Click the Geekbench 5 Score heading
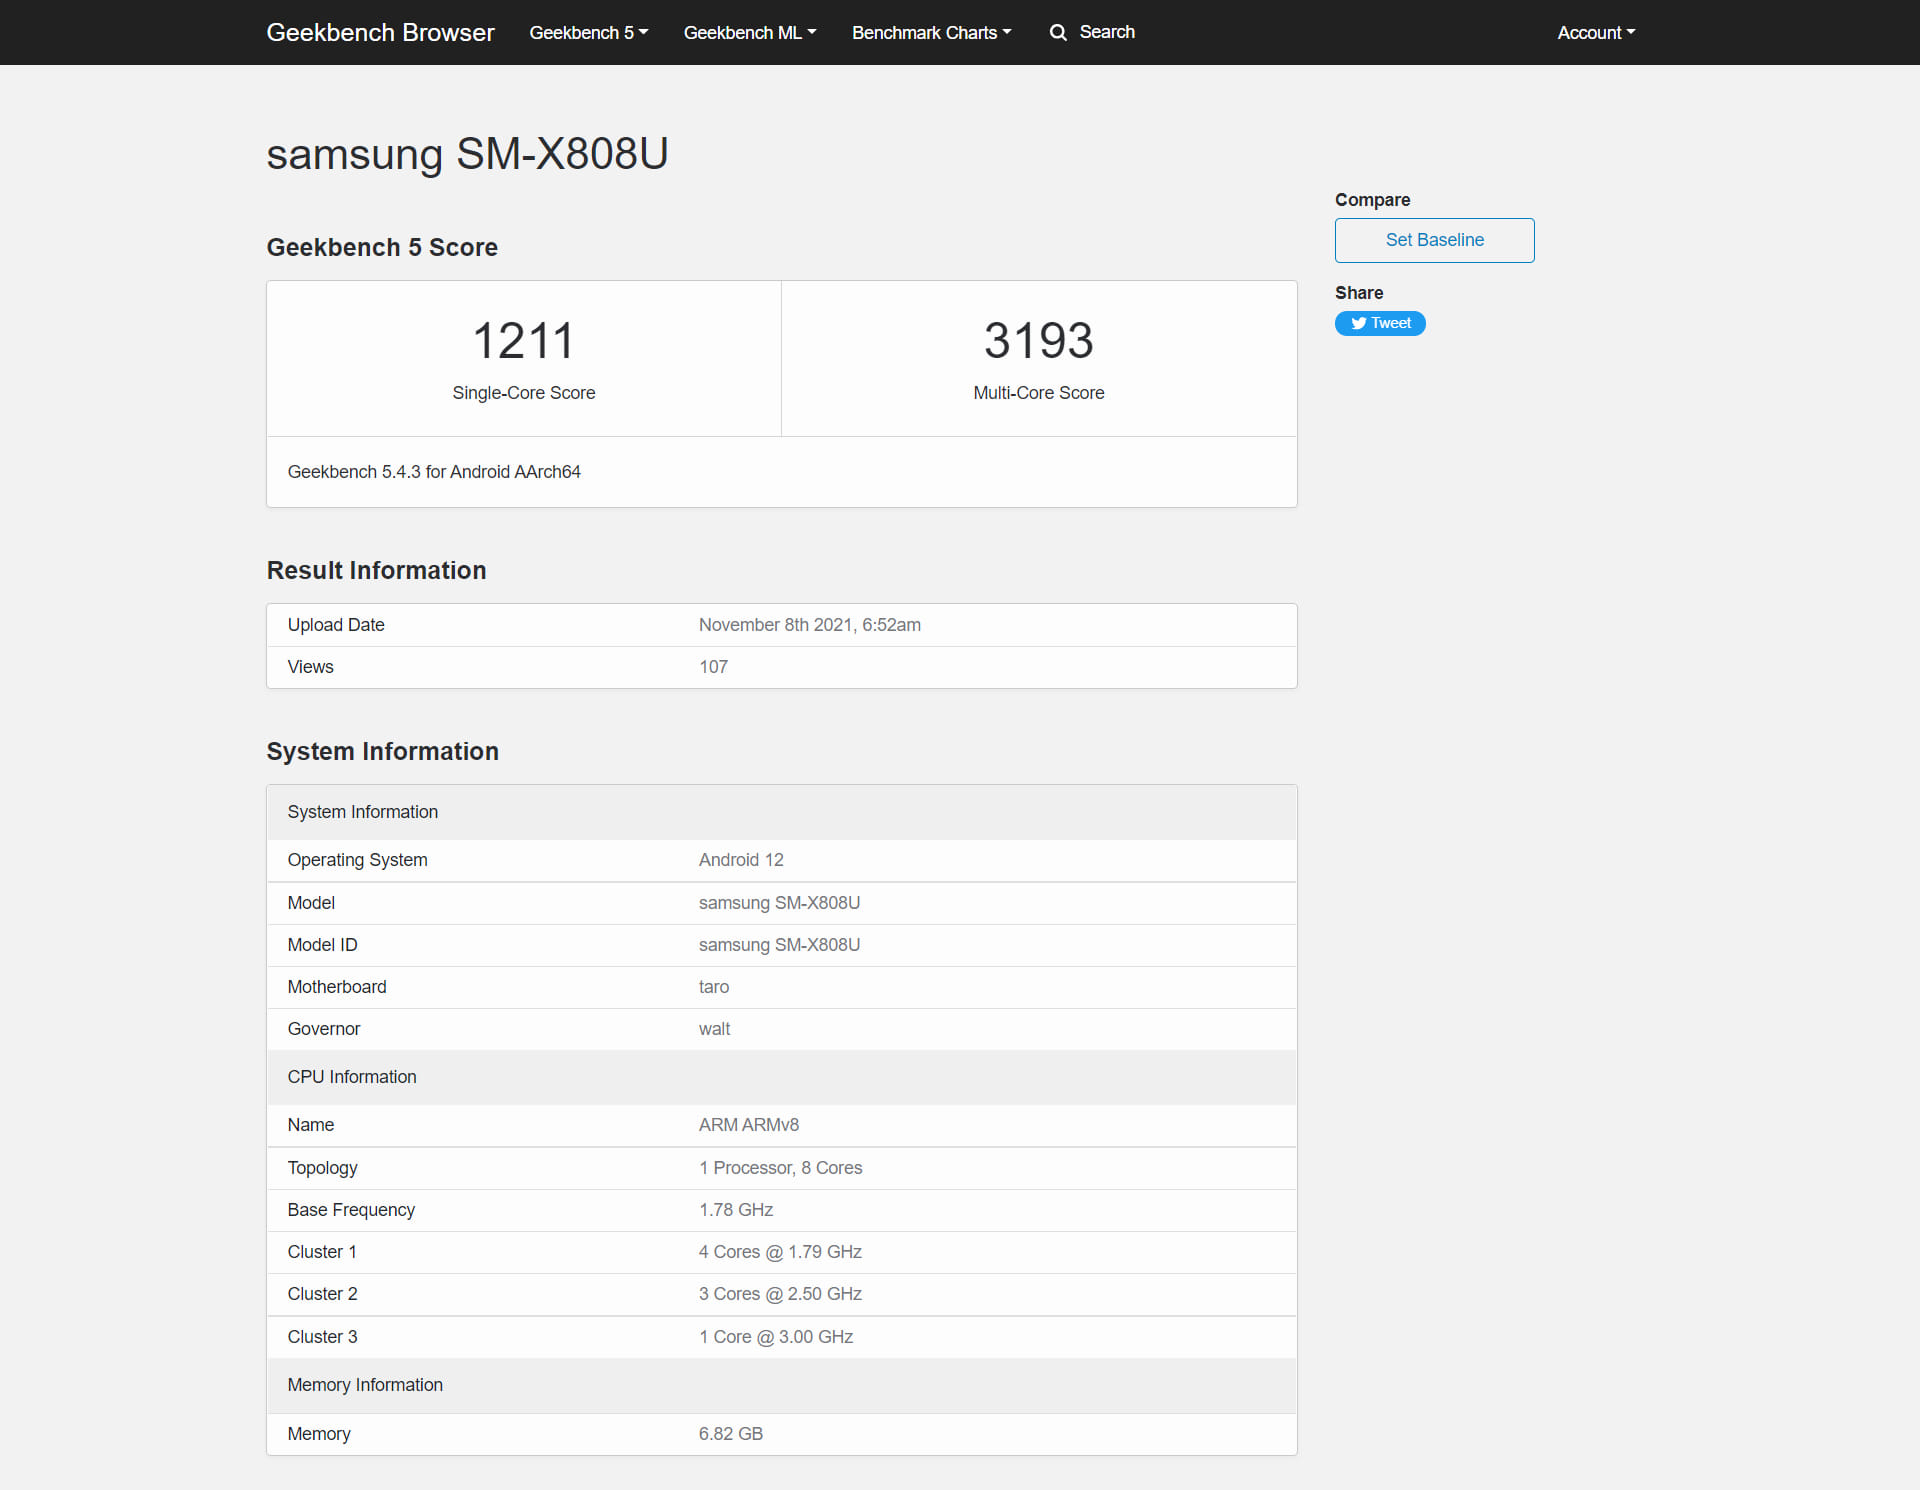 (382, 247)
